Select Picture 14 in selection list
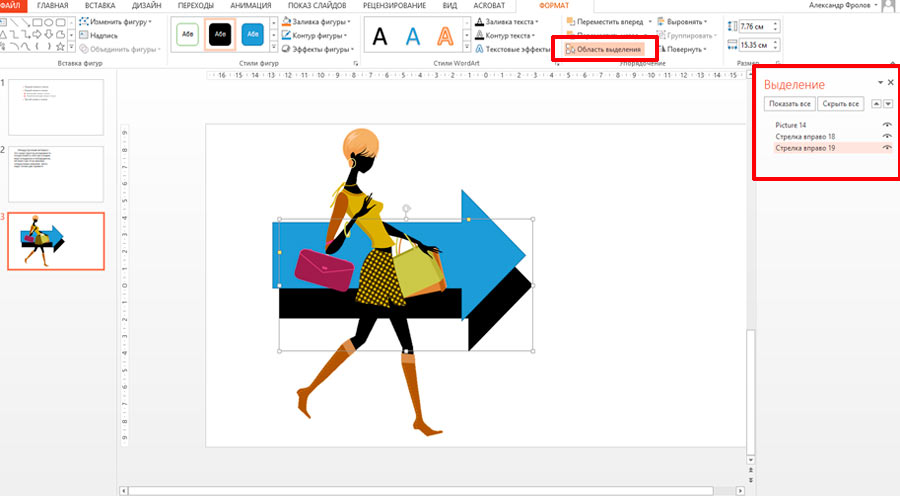900x496 pixels. point(790,125)
